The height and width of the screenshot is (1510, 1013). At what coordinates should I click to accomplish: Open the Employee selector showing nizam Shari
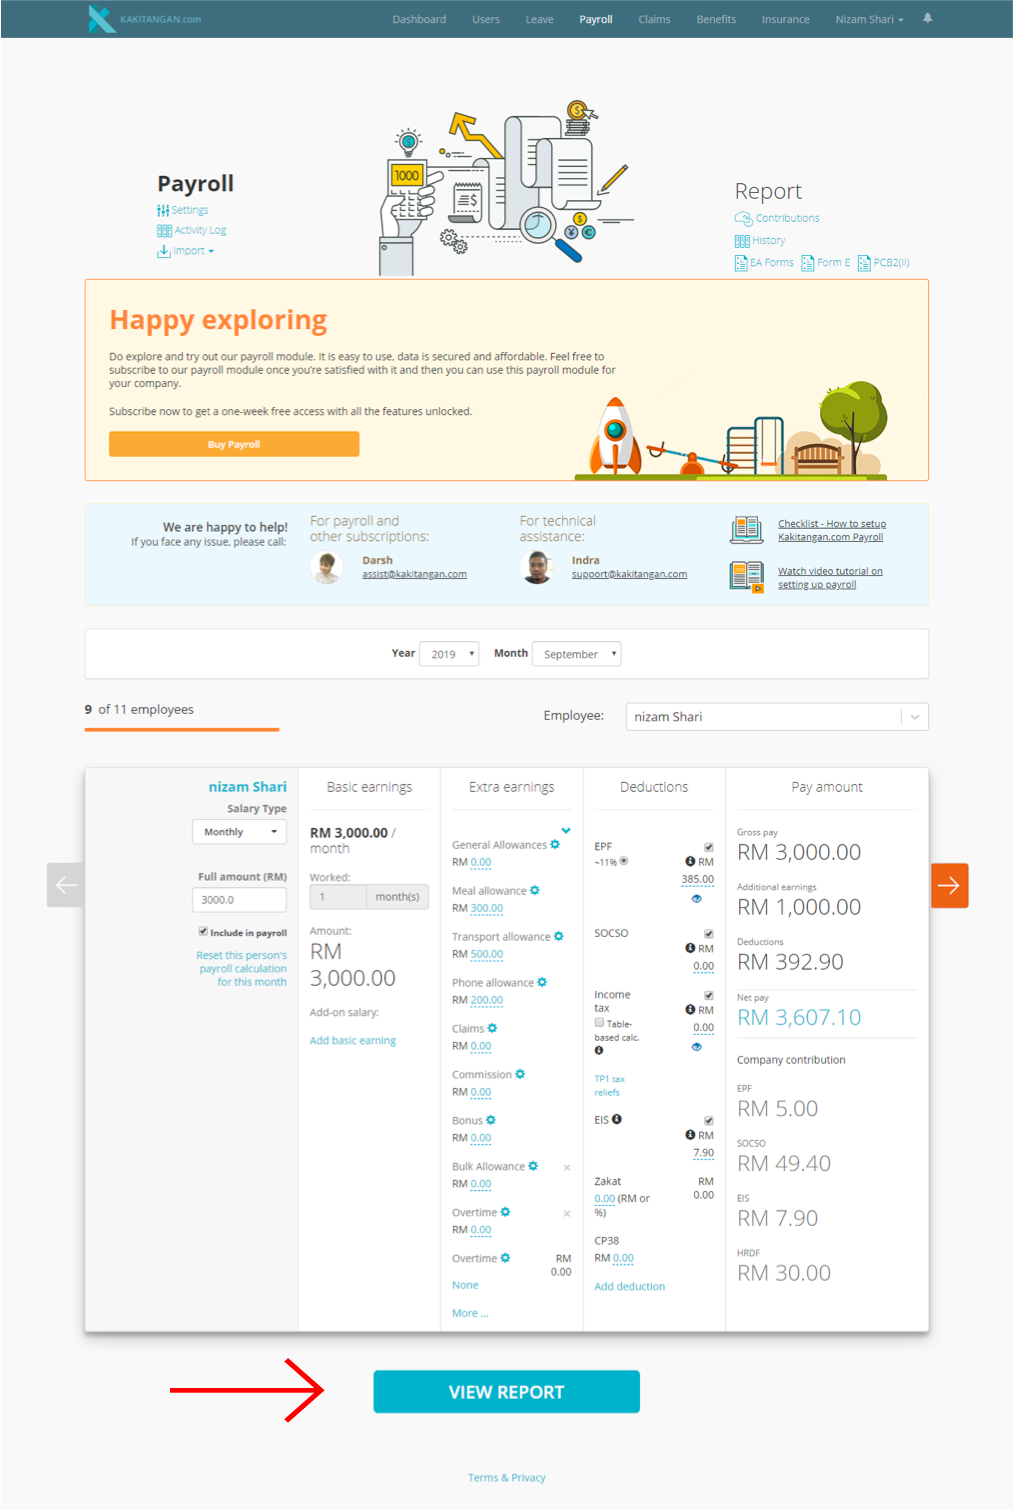coord(777,717)
